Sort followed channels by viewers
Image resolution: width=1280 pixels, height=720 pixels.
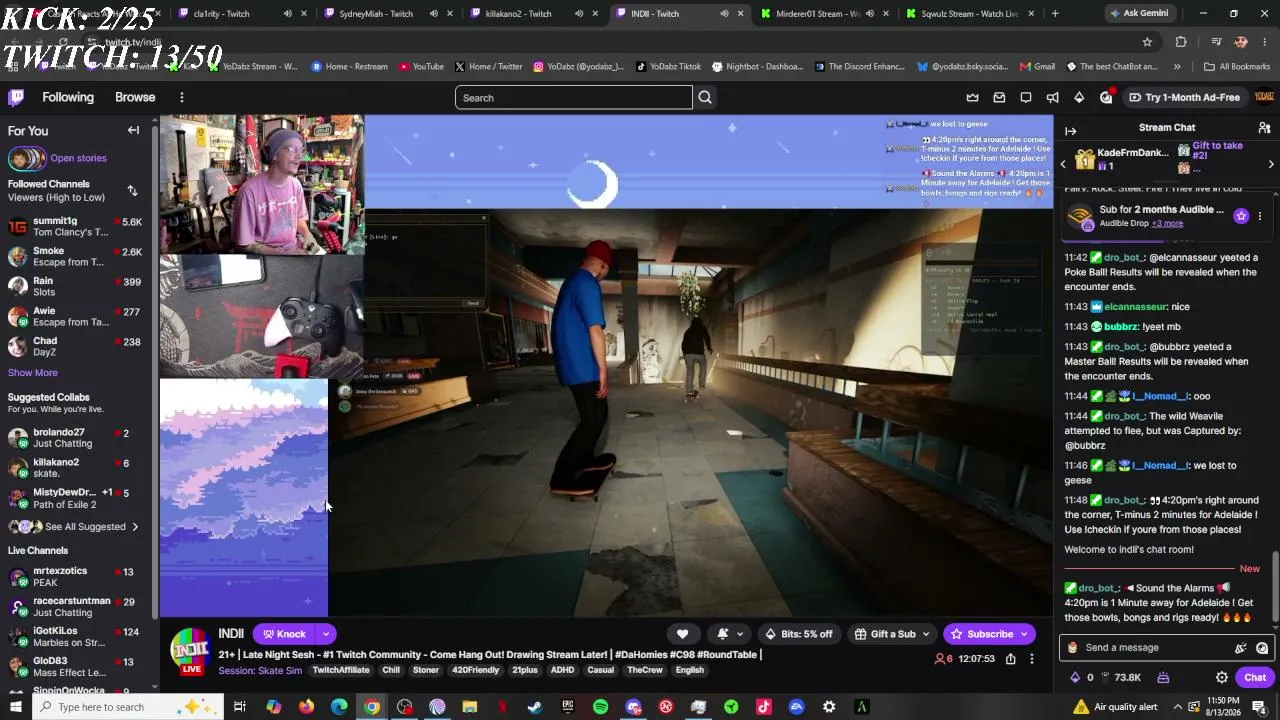[x=132, y=190]
